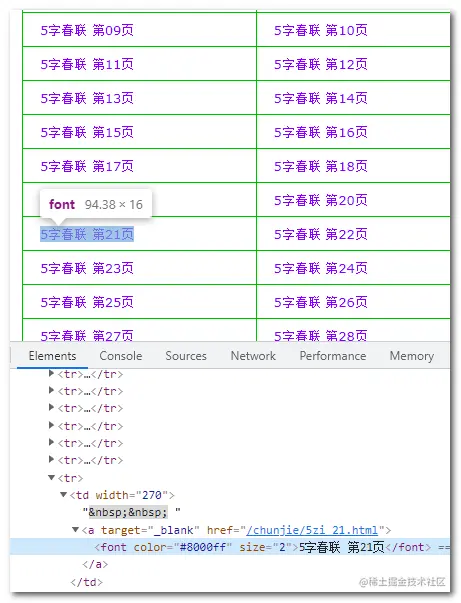Viewport: 461px width, 603px height.
Task: Click the "270" width attribute value
Action: [x=152, y=495]
